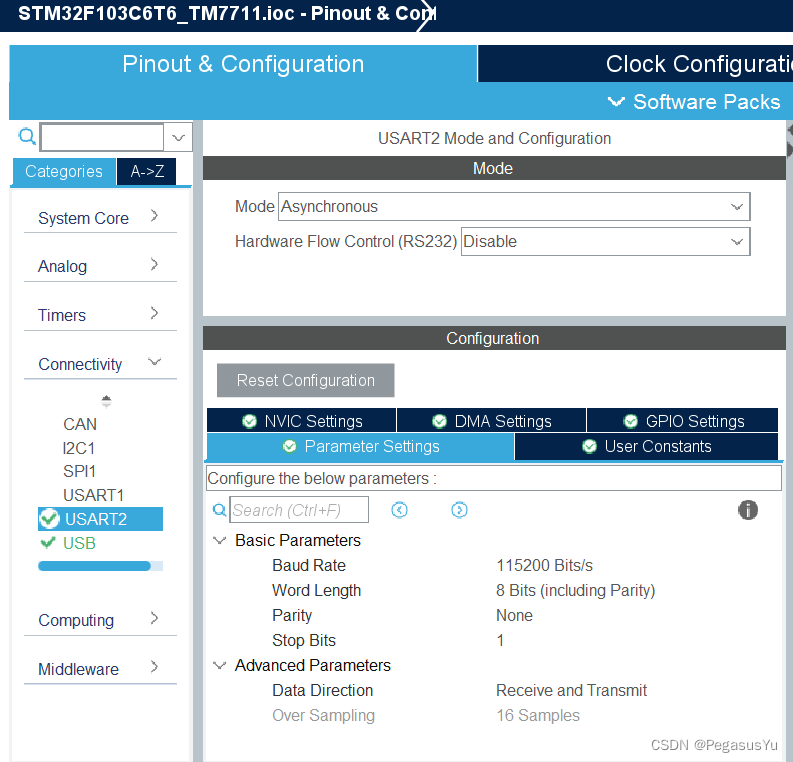The width and height of the screenshot is (793, 762).
Task: Click the Reset Configuration button
Action: tap(305, 380)
